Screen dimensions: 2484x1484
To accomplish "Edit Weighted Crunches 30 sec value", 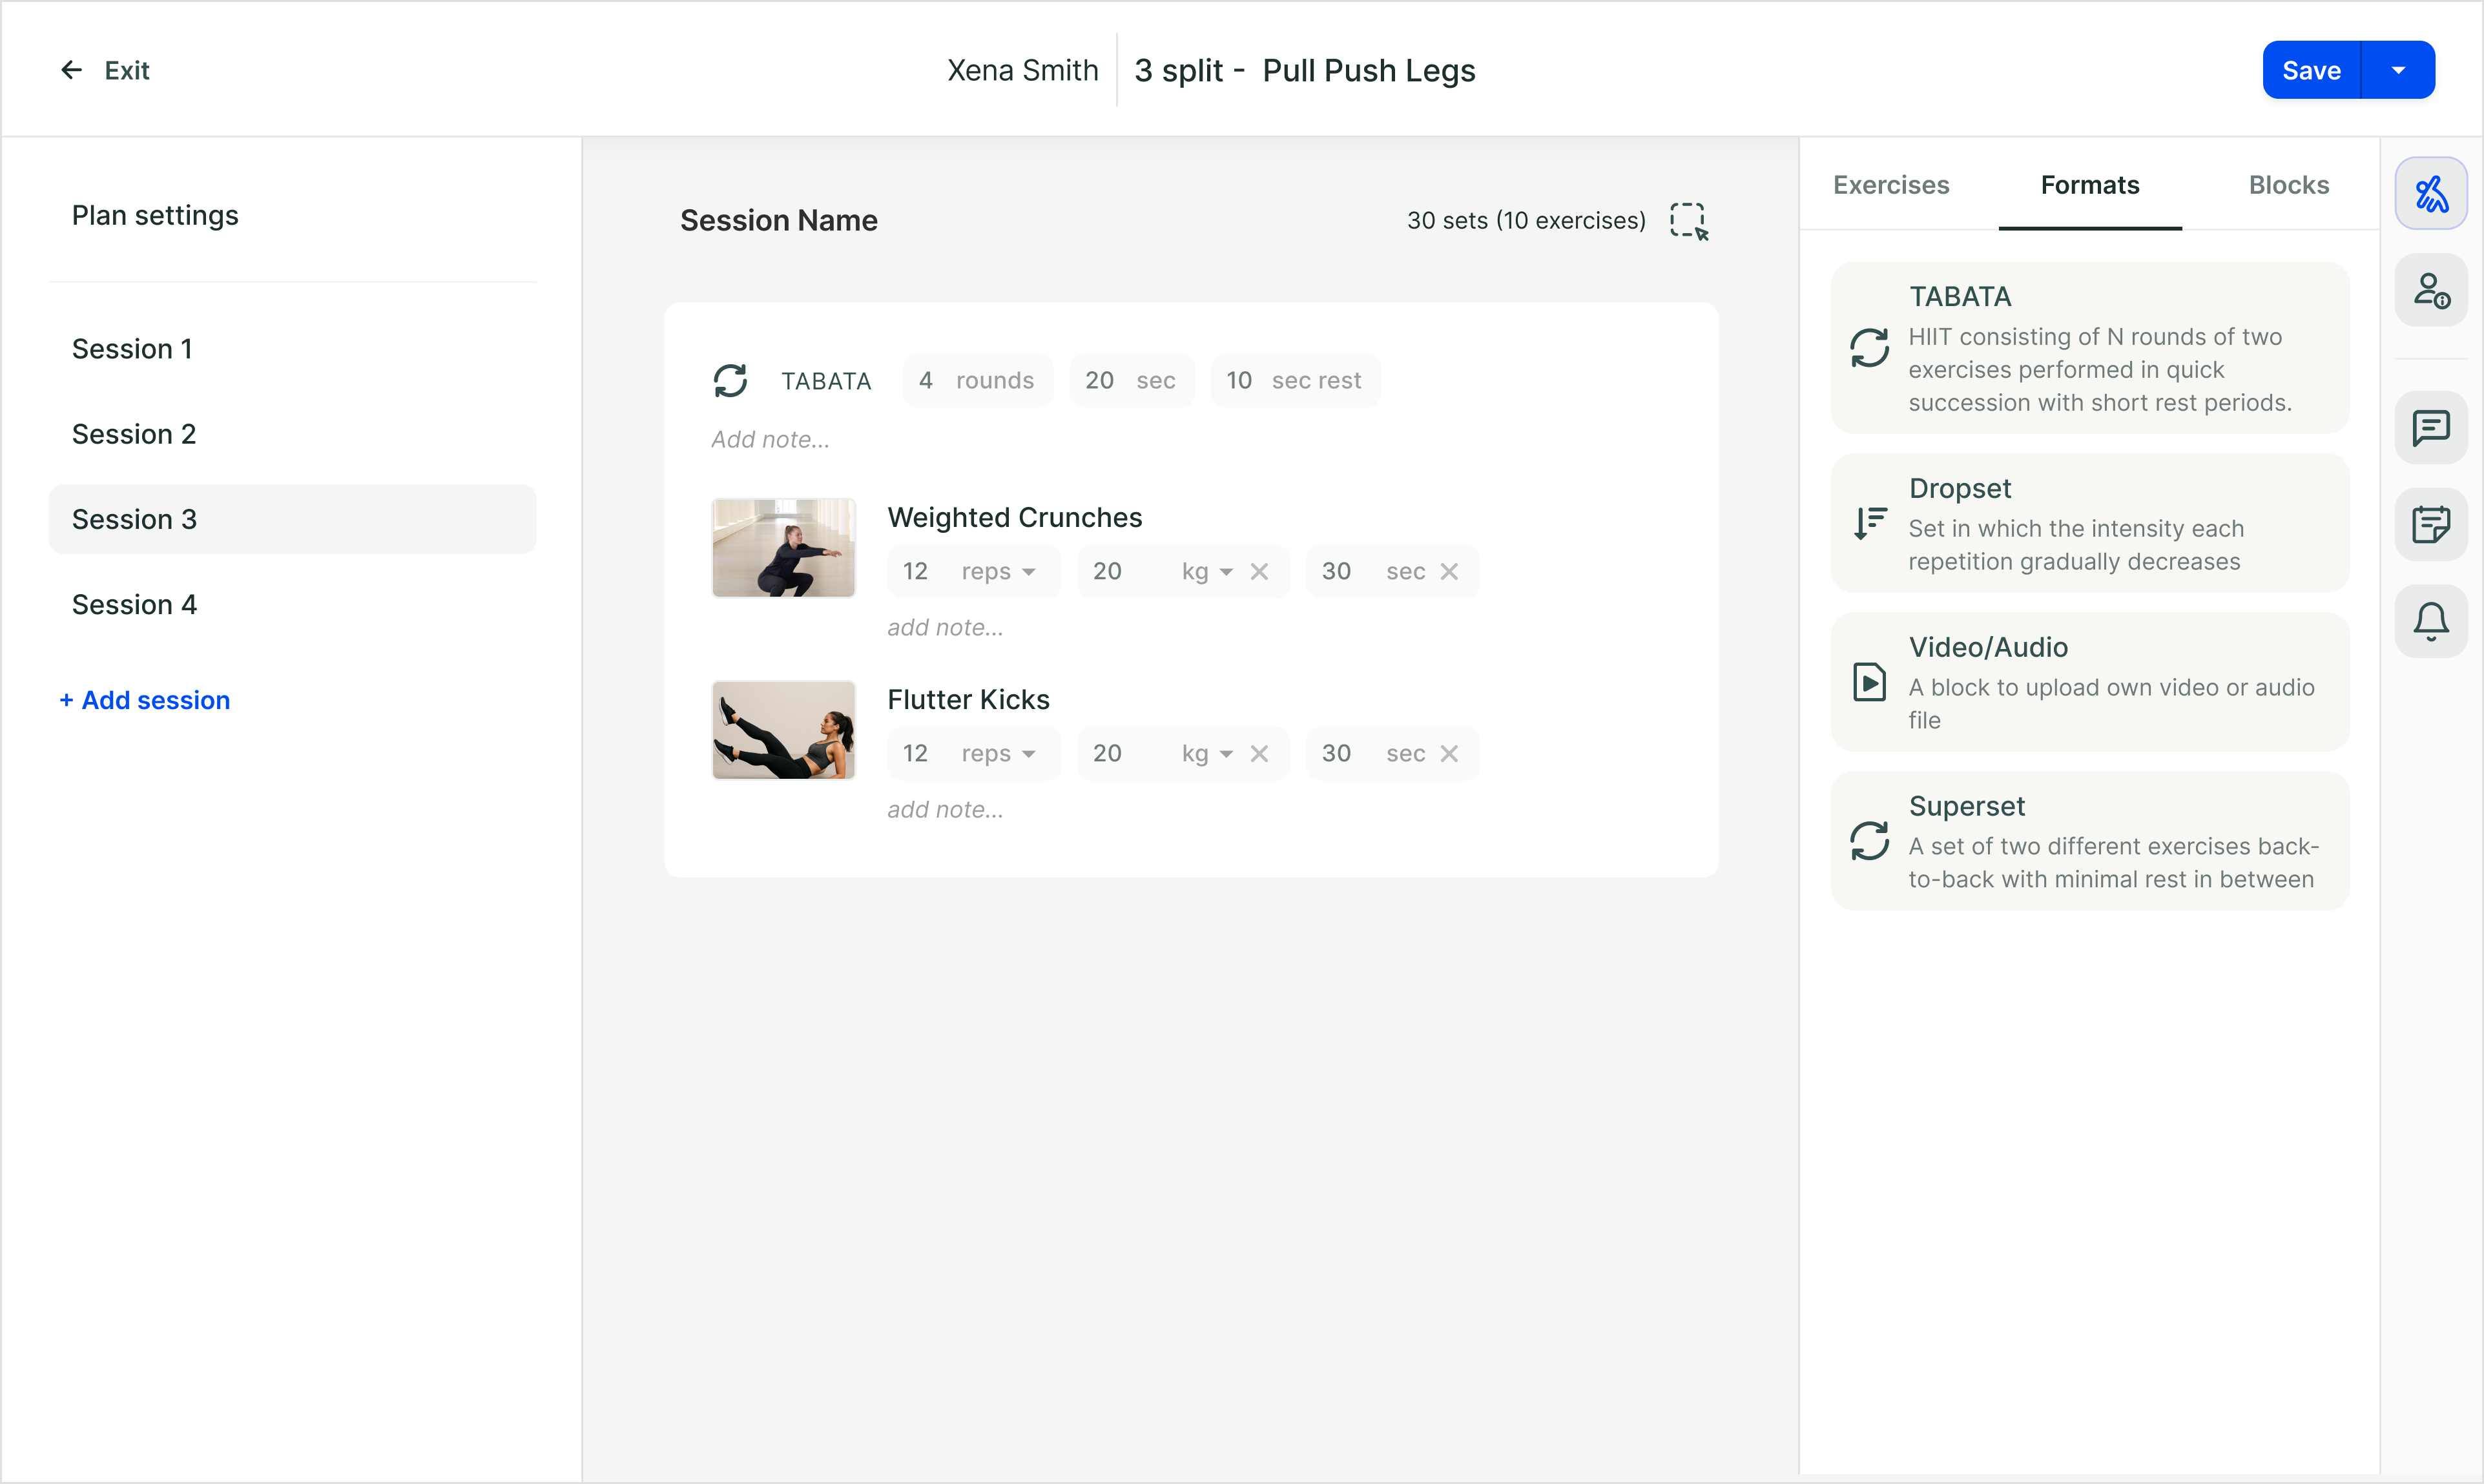I will coord(1337,572).
